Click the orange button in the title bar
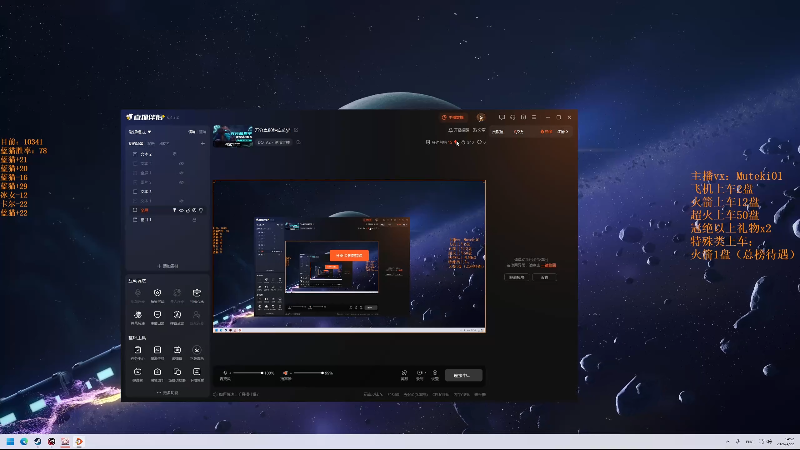800x450 pixels. click(453, 117)
